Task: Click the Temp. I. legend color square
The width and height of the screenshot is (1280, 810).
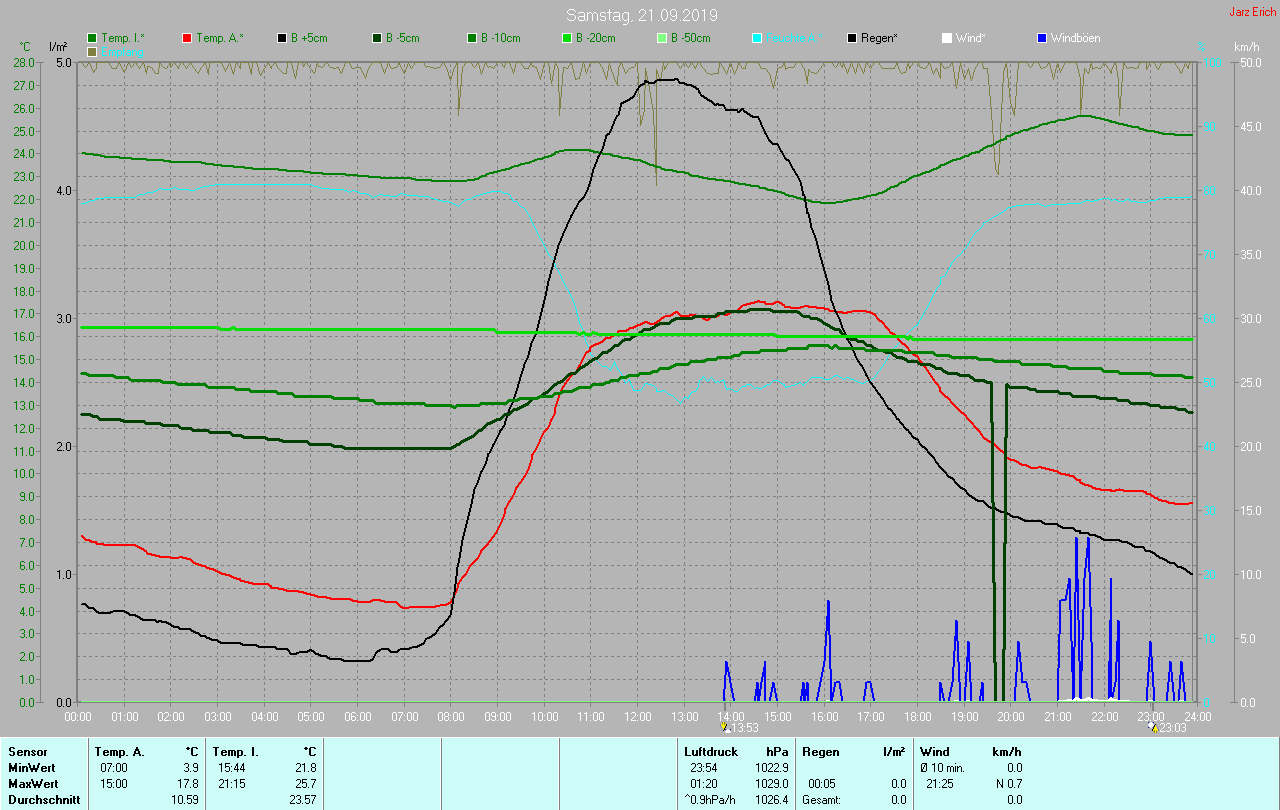Action: click(92, 38)
